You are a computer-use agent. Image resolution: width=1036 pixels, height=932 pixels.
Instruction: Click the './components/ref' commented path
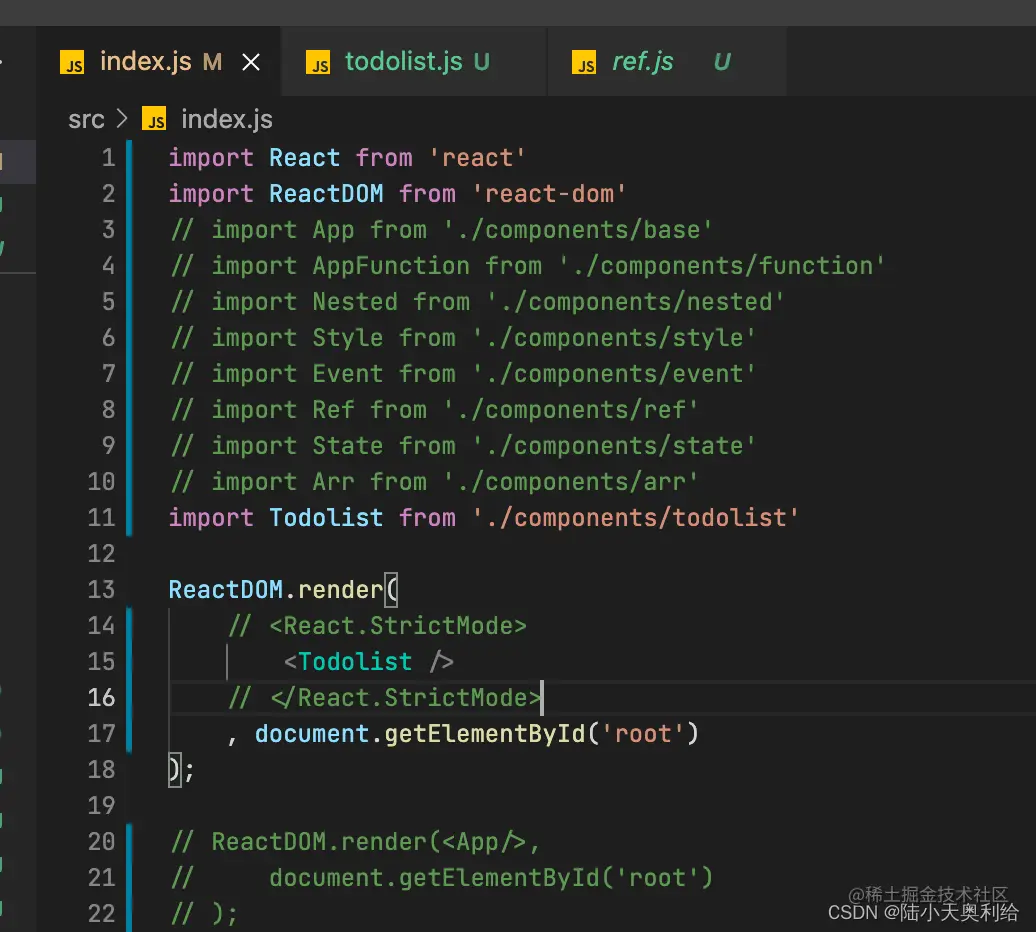570,410
